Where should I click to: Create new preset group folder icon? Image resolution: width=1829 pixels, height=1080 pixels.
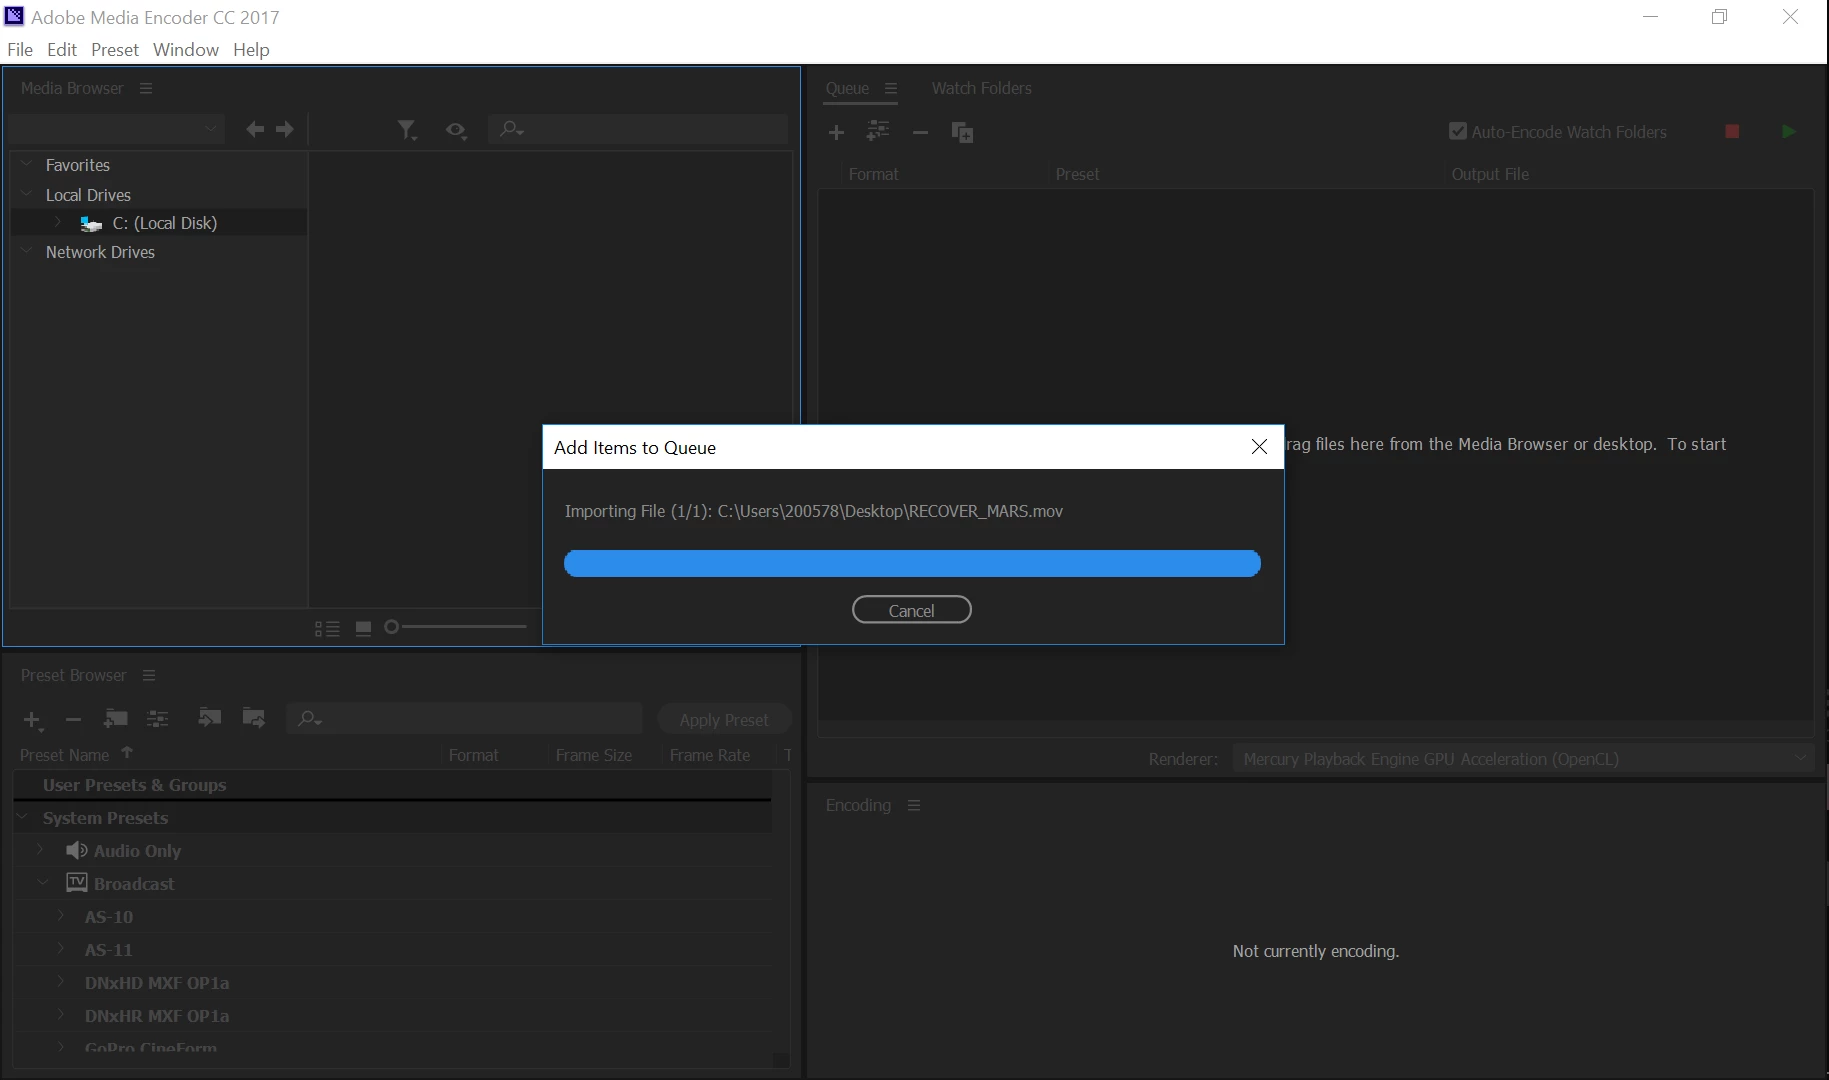pyautogui.click(x=116, y=718)
